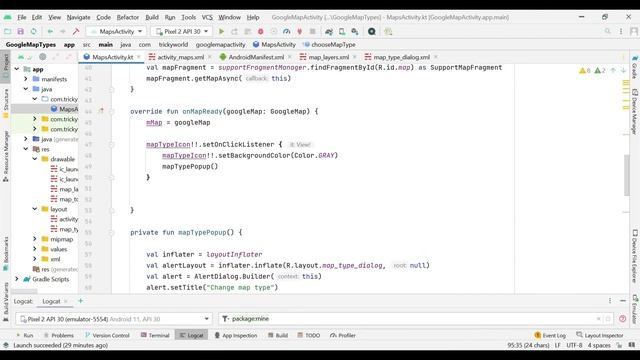This screenshot has height=360, width=640.
Task: Expand the values folder node
Action: [x=35, y=249]
